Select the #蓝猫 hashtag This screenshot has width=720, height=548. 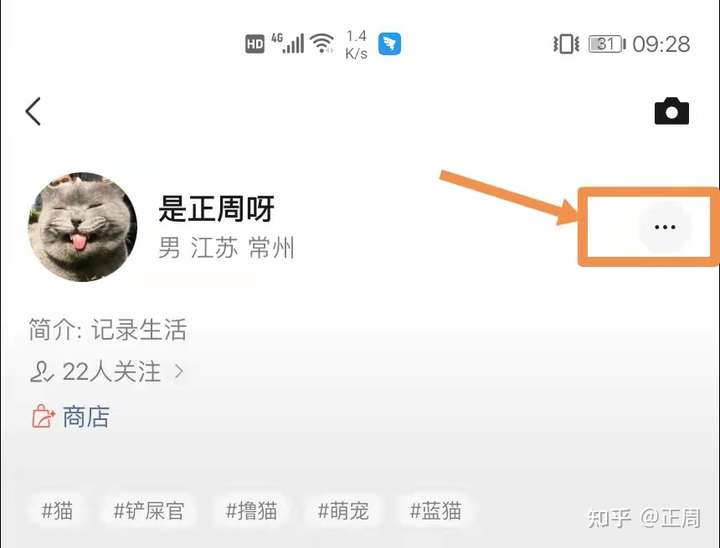coord(435,510)
